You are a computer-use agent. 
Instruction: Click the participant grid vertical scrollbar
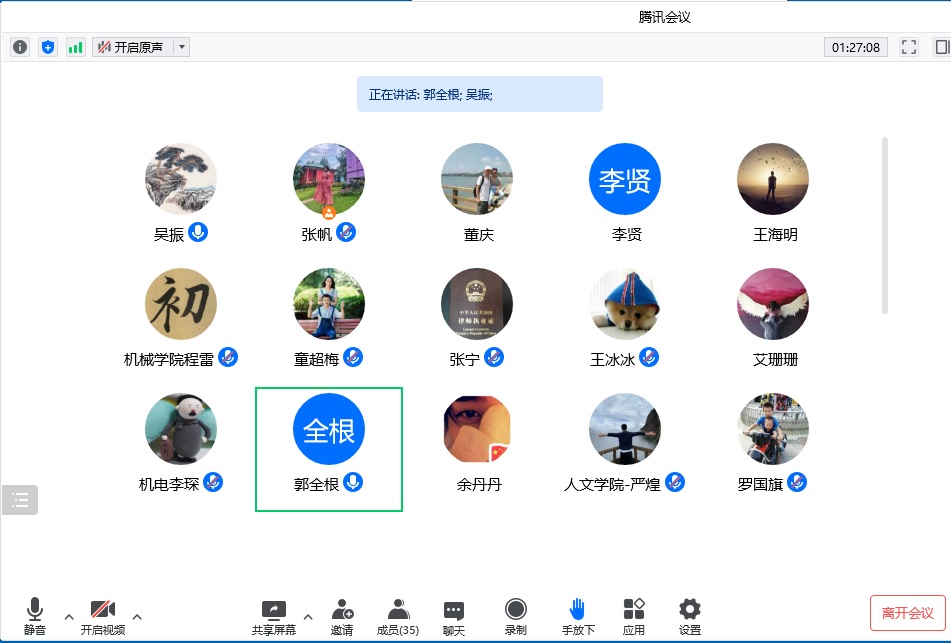(884, 225)
